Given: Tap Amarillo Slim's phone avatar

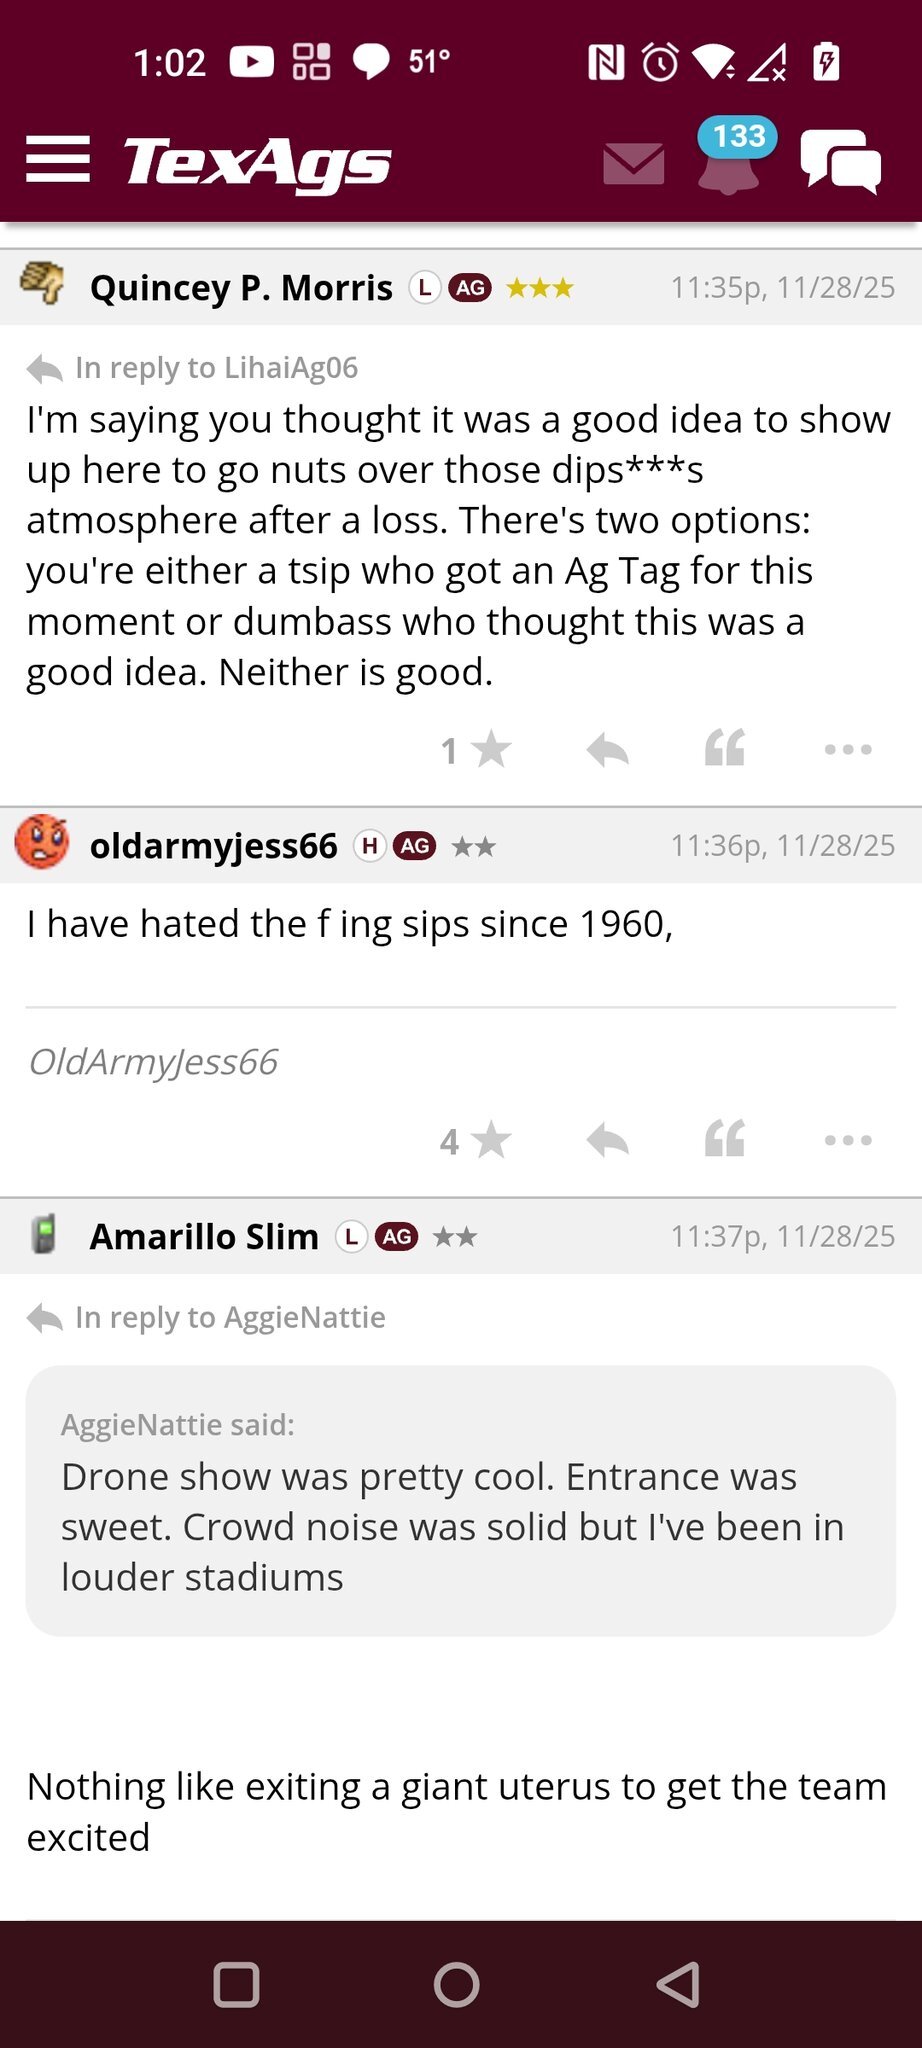Looking at the screenshot, I should tap(43, 1235).
